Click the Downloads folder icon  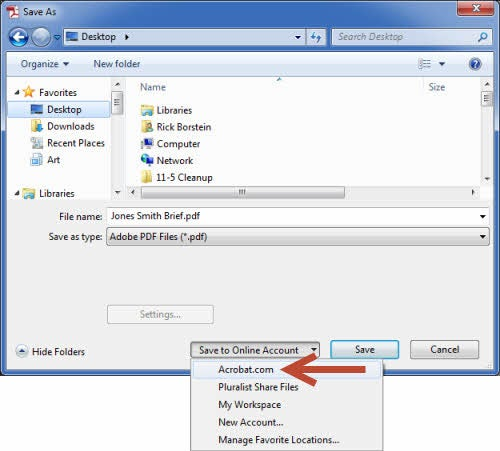coord(37,126)
